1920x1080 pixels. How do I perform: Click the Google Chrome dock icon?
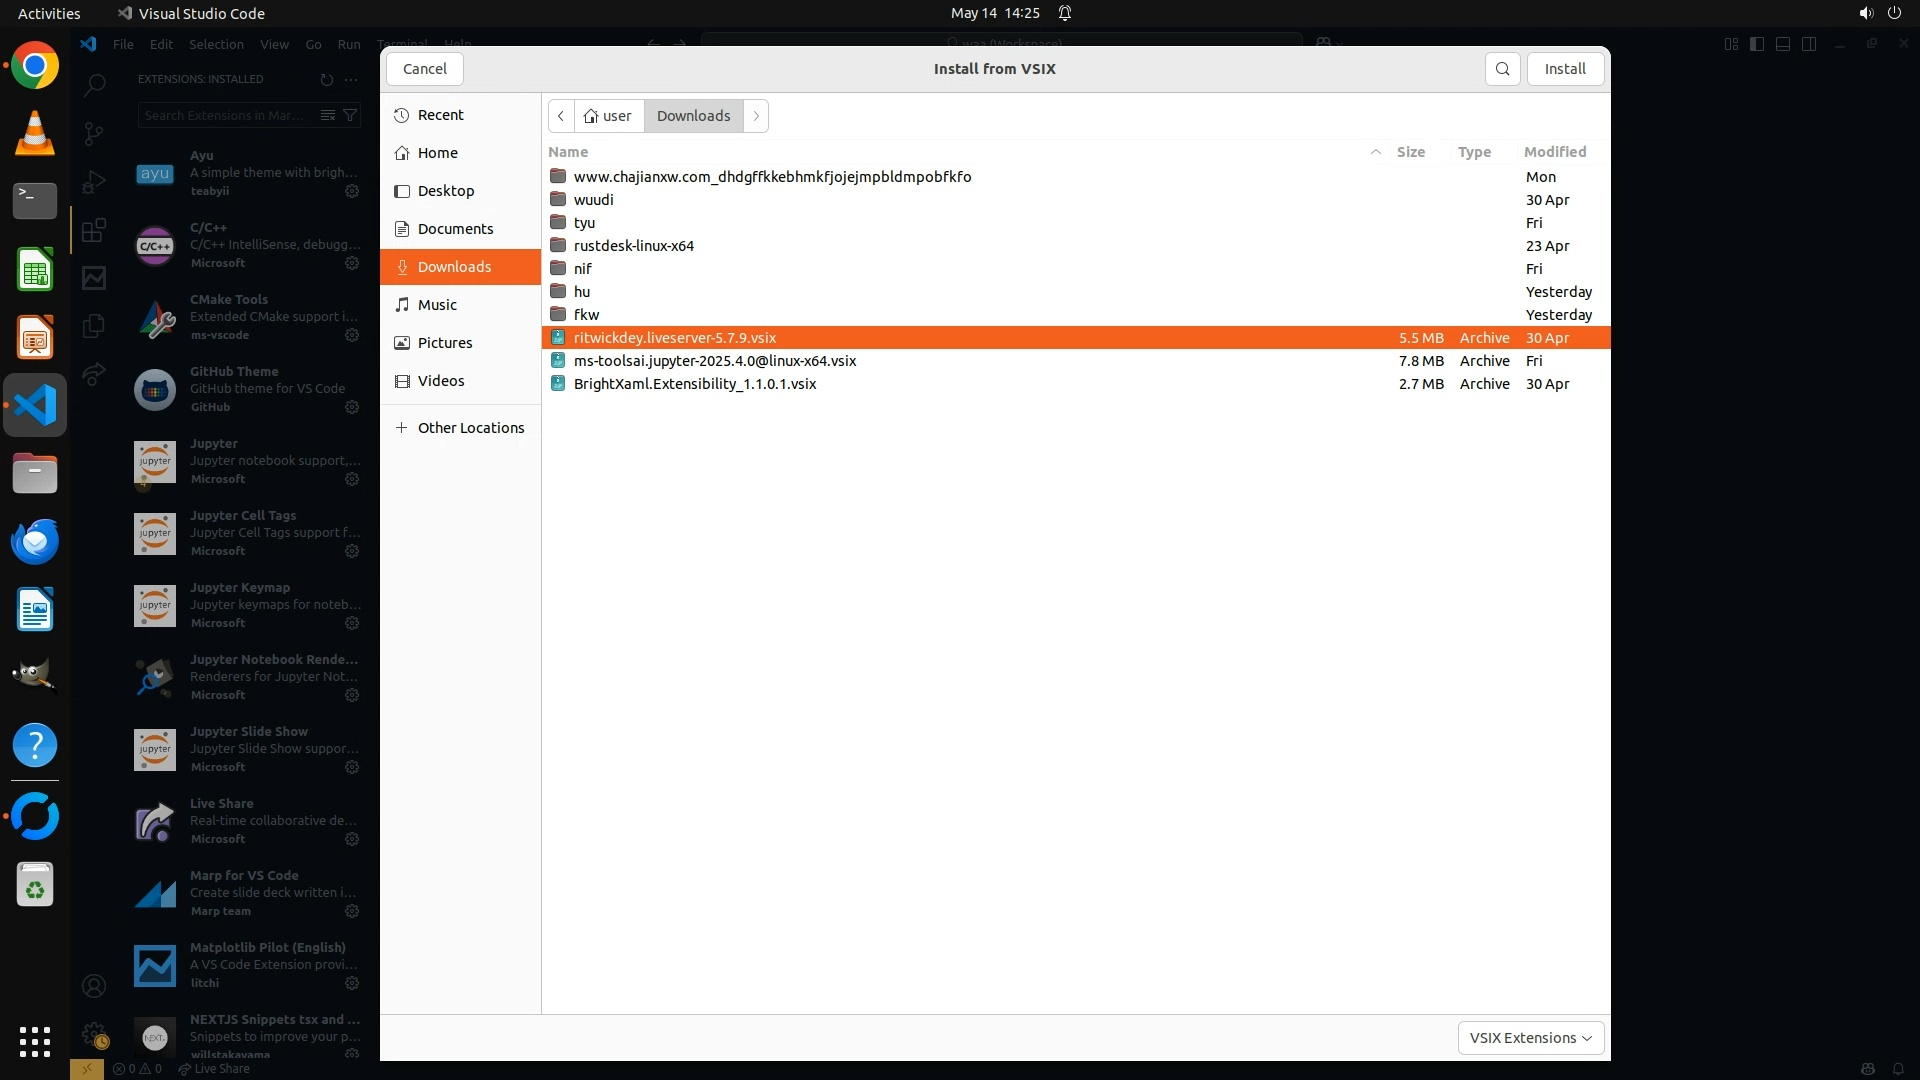tap(35, 66)
